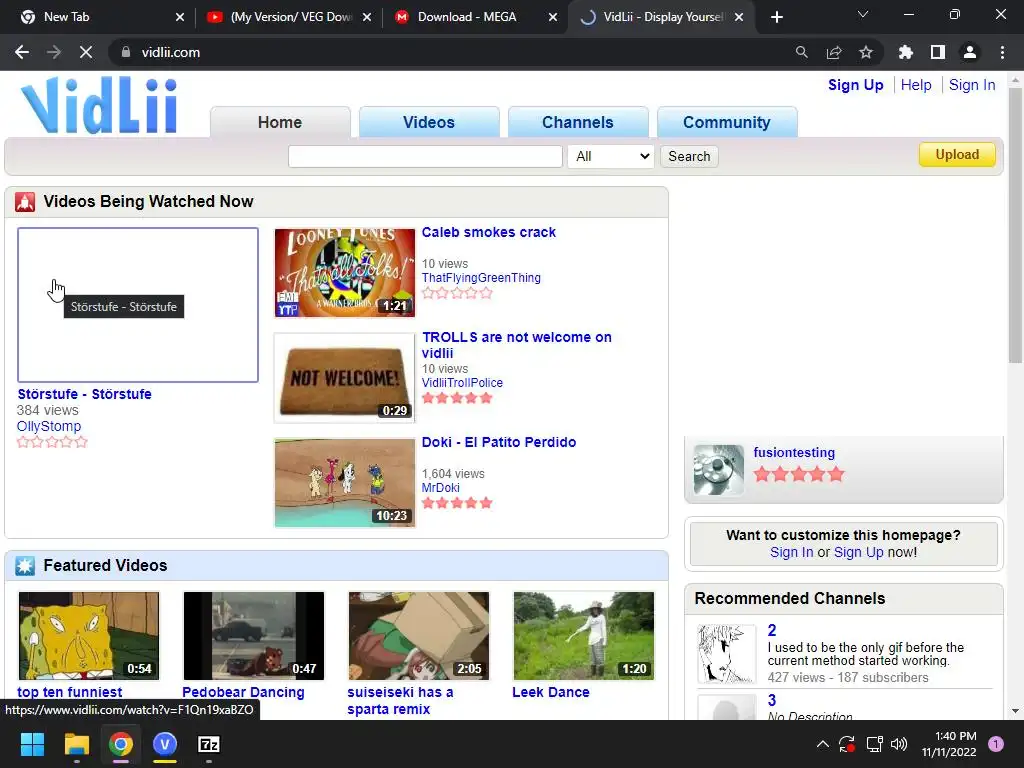Click Sign In in customize homepage box

tap(792, 552)
